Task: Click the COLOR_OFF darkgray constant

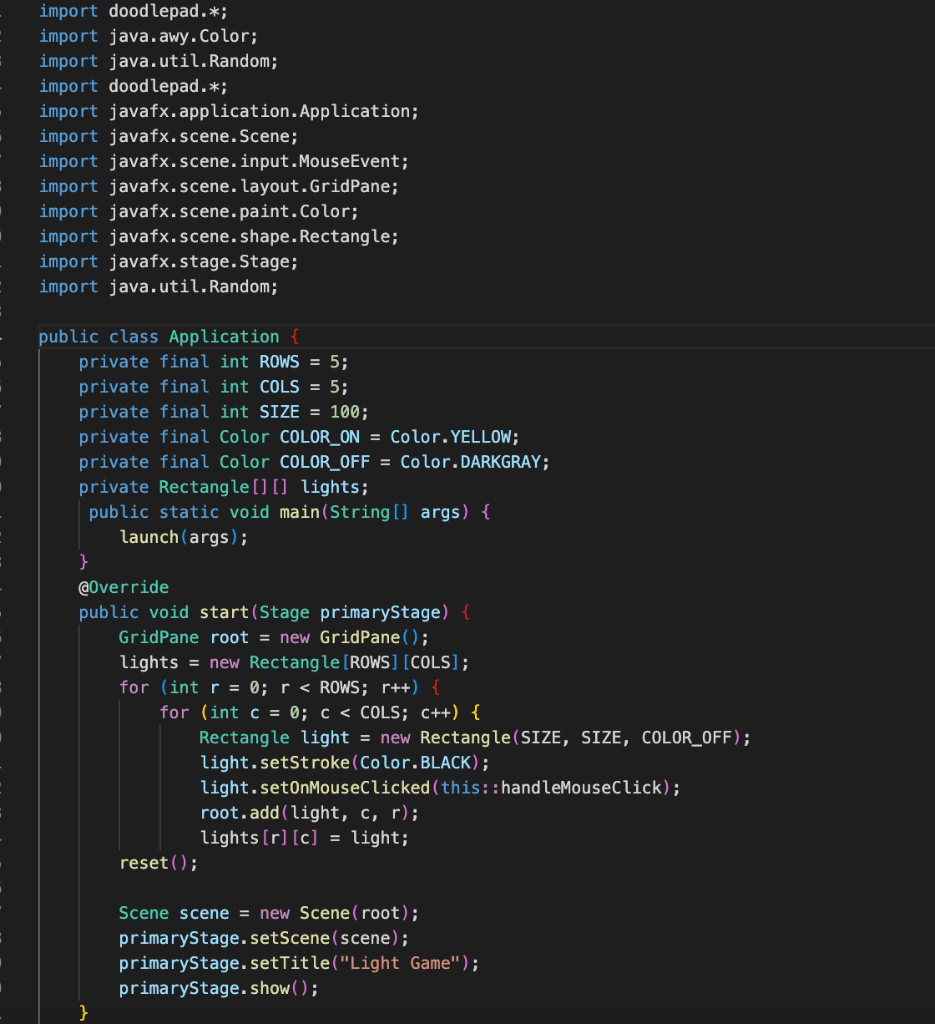Action: 322,462
